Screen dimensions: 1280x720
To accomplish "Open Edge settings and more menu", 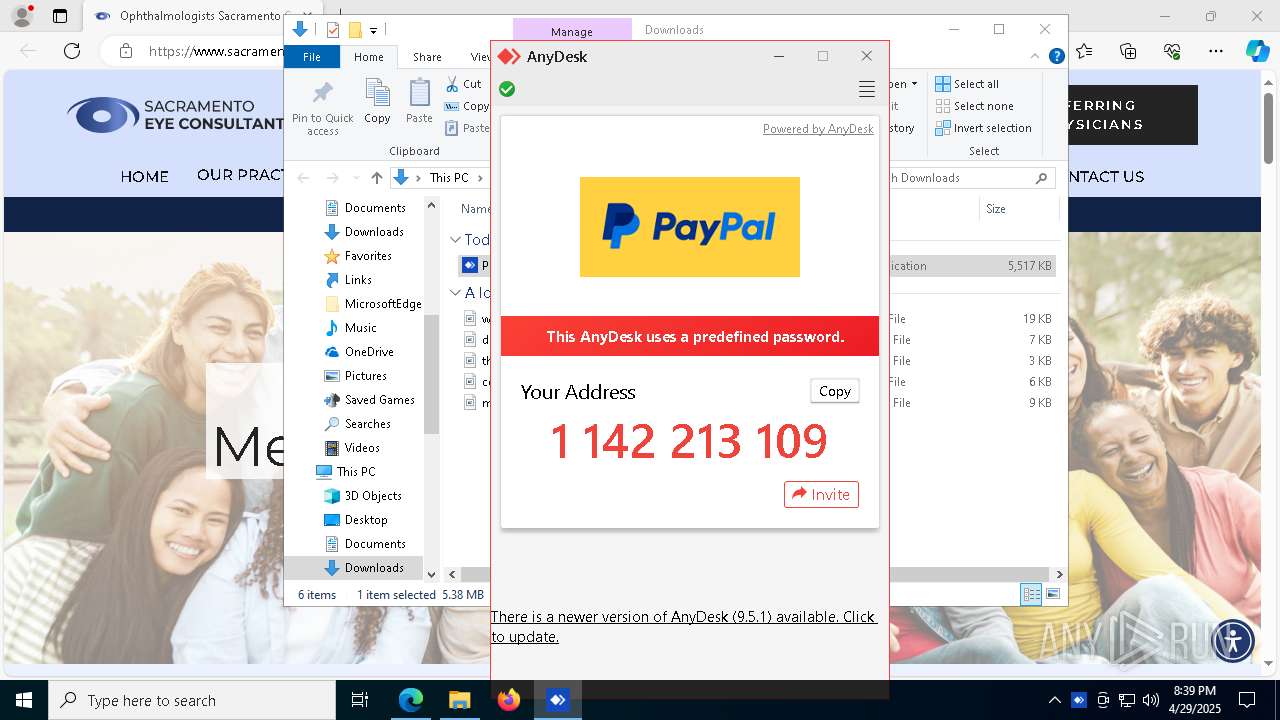I will pyautogui.click(x=1216, y=51).
